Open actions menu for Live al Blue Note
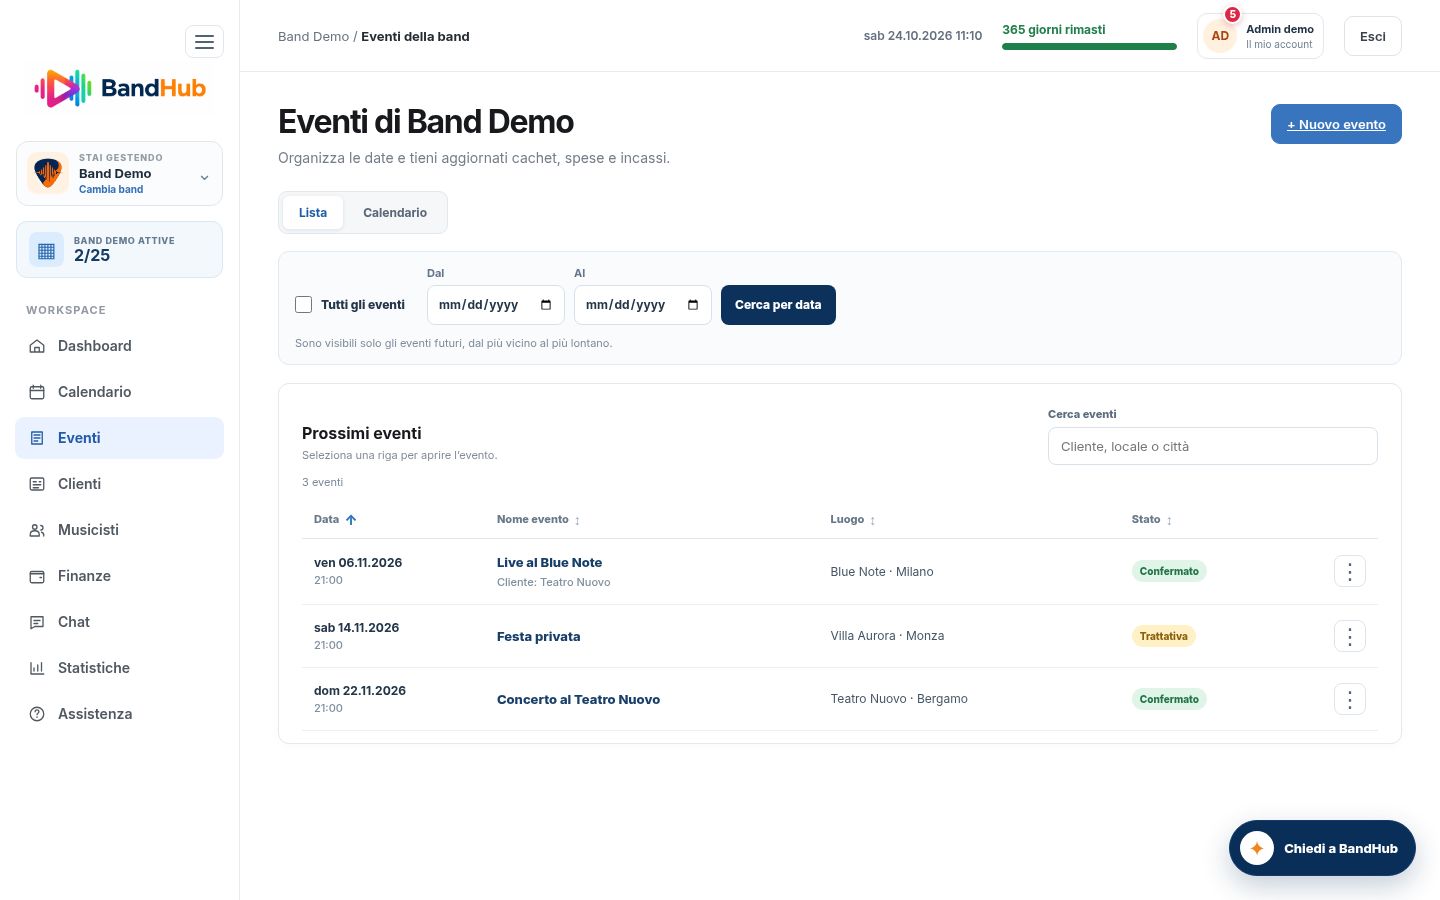This screenshot has width=1440, height=900. [x=1350, y=571]
